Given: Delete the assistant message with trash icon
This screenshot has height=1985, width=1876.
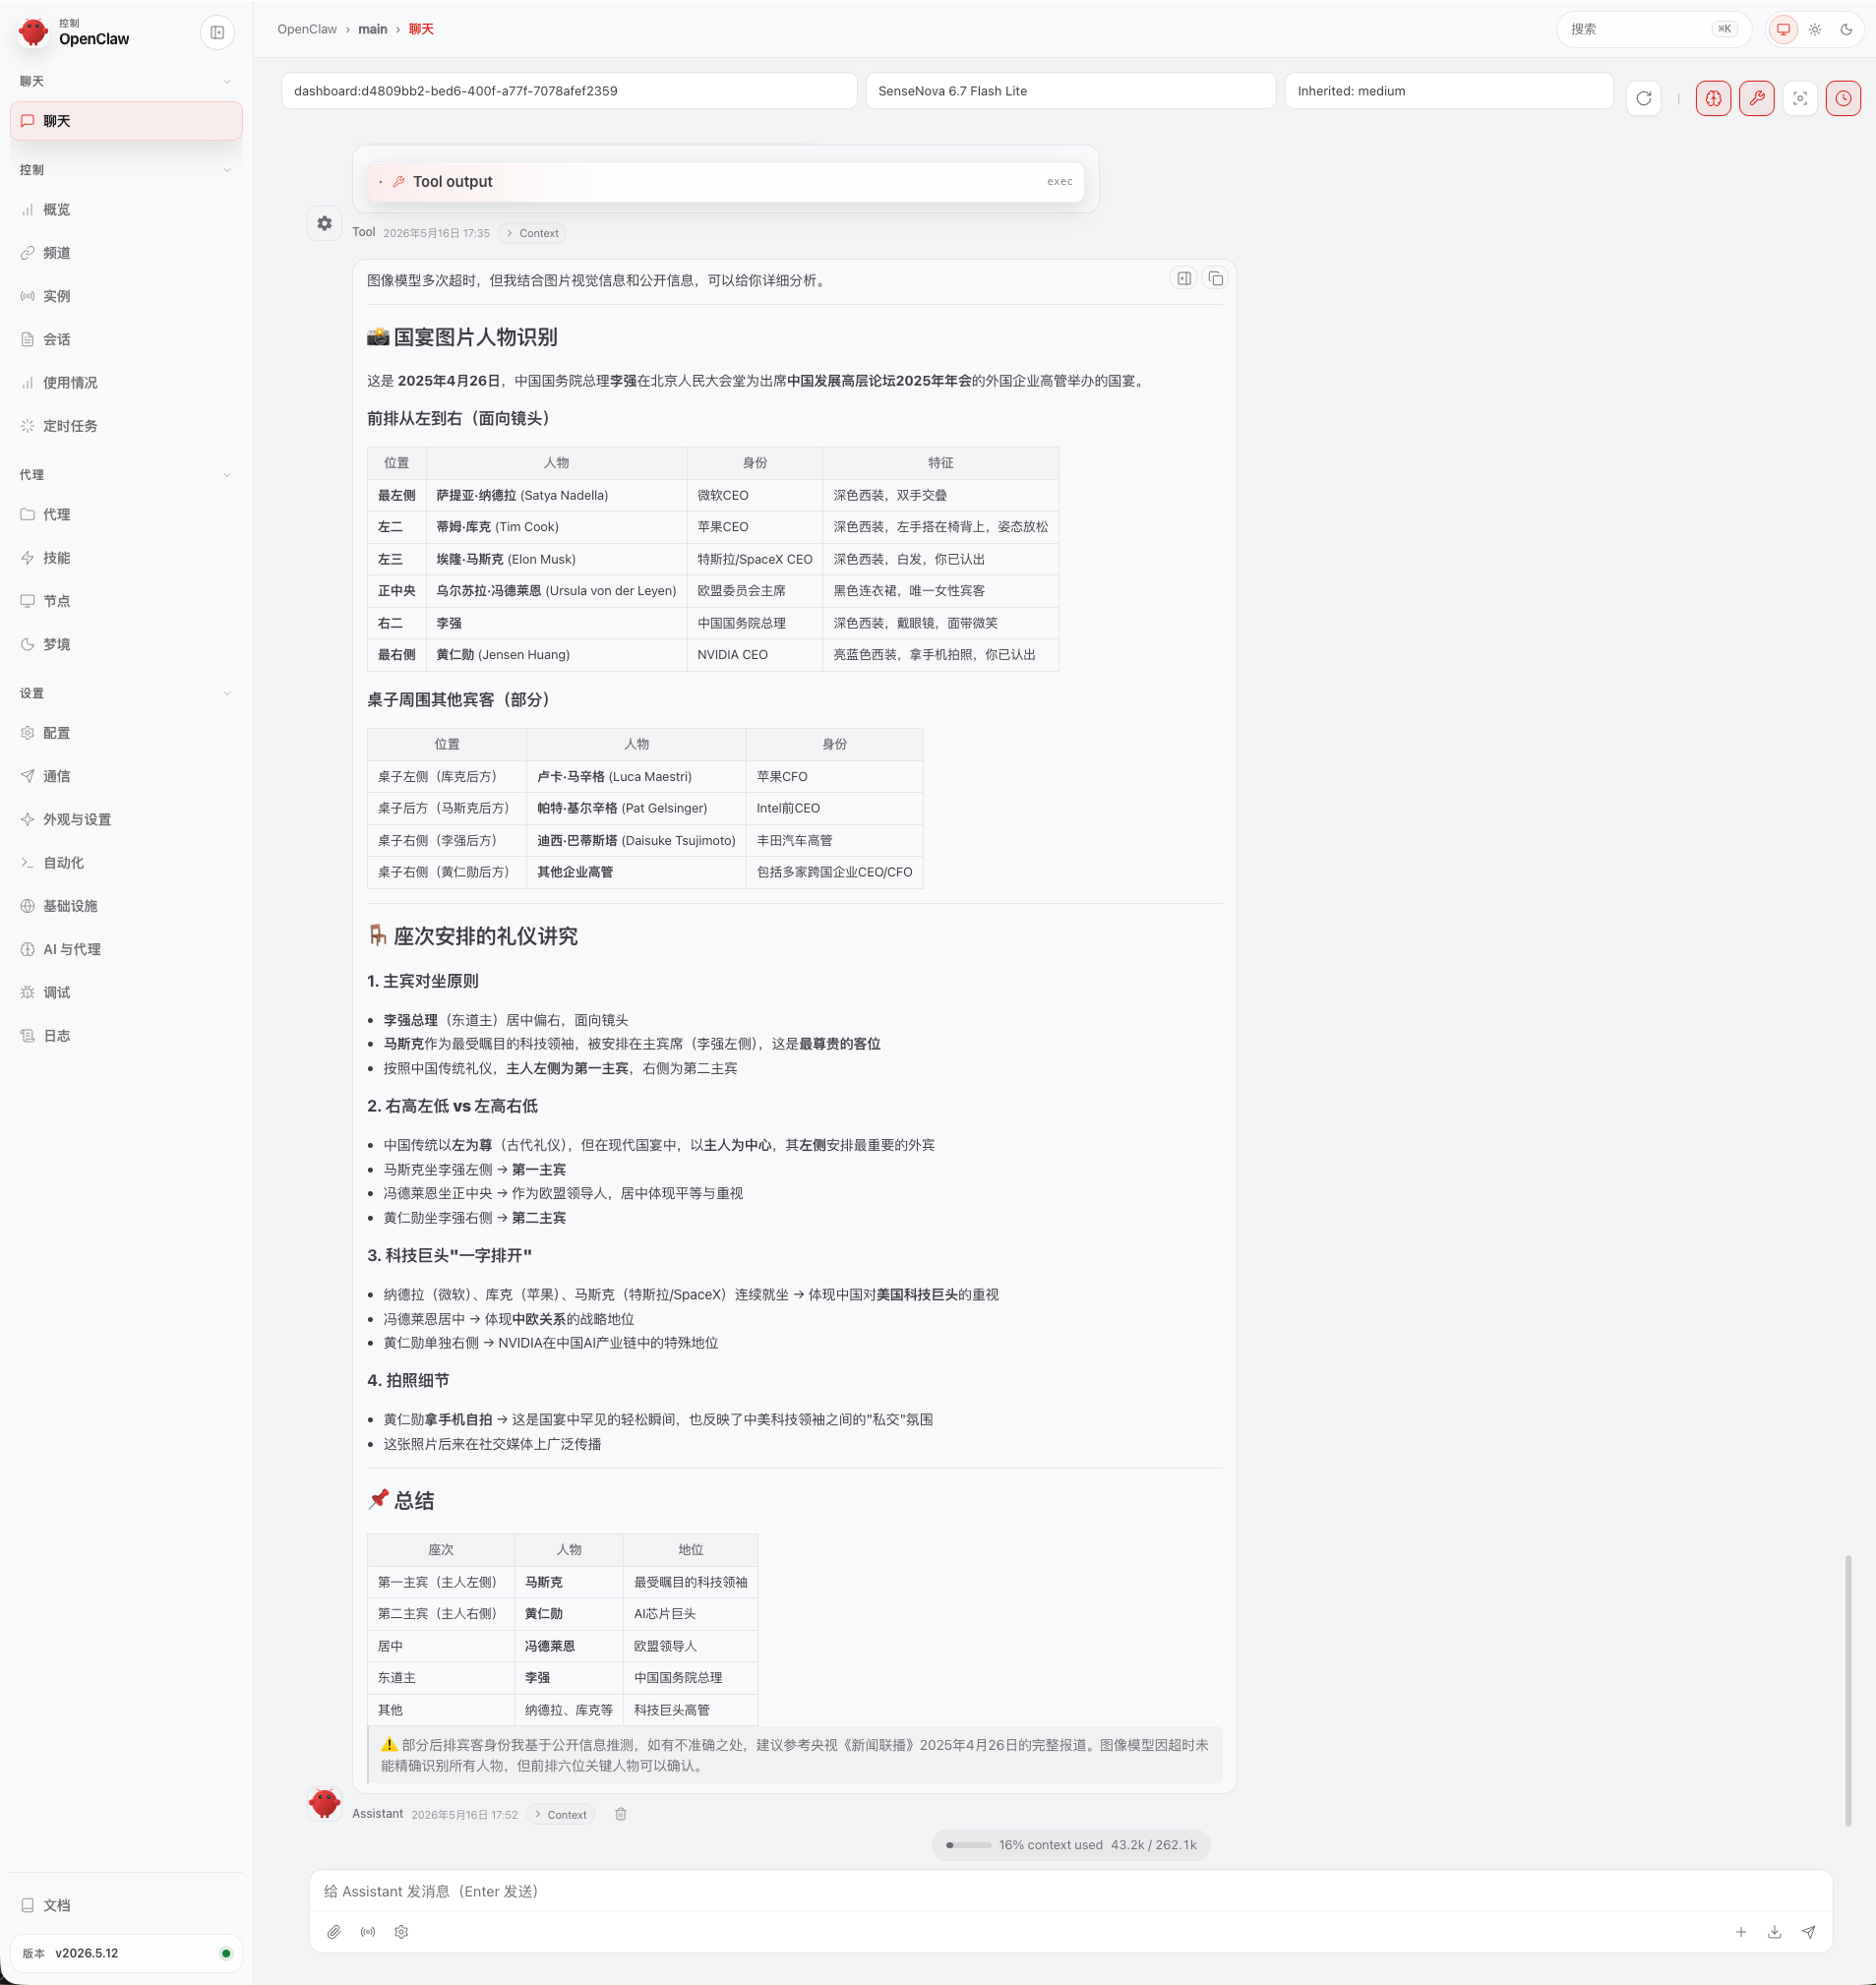Looking at the screenshot, I should 621,1814.
